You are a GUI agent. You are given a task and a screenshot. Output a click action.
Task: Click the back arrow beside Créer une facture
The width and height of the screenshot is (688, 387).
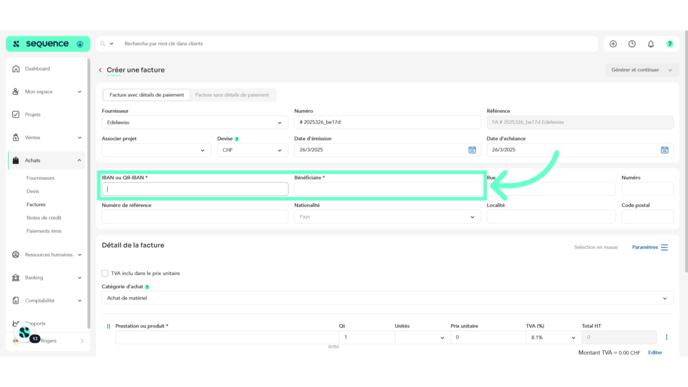click(100, 70)
